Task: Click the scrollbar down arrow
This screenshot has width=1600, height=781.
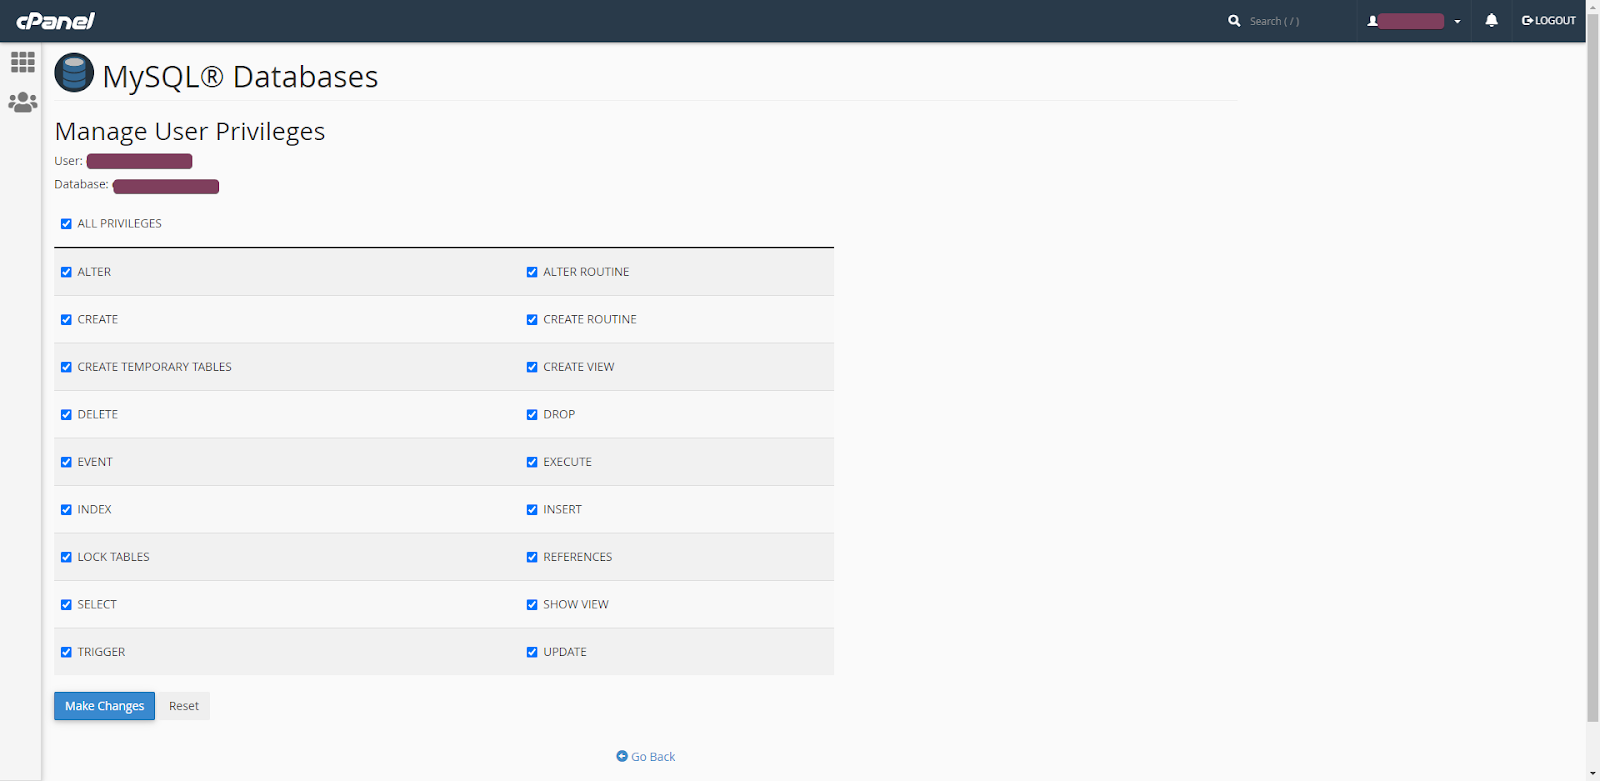Action: click(x=1593, y=773)
